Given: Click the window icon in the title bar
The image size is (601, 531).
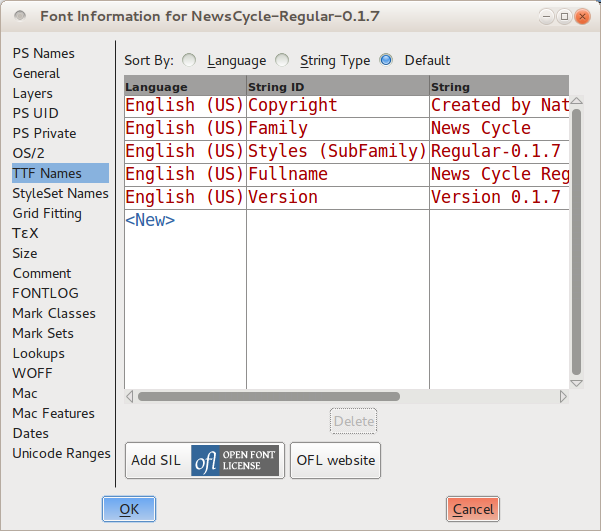Looking at the screenshot, I should pos(17,17).
